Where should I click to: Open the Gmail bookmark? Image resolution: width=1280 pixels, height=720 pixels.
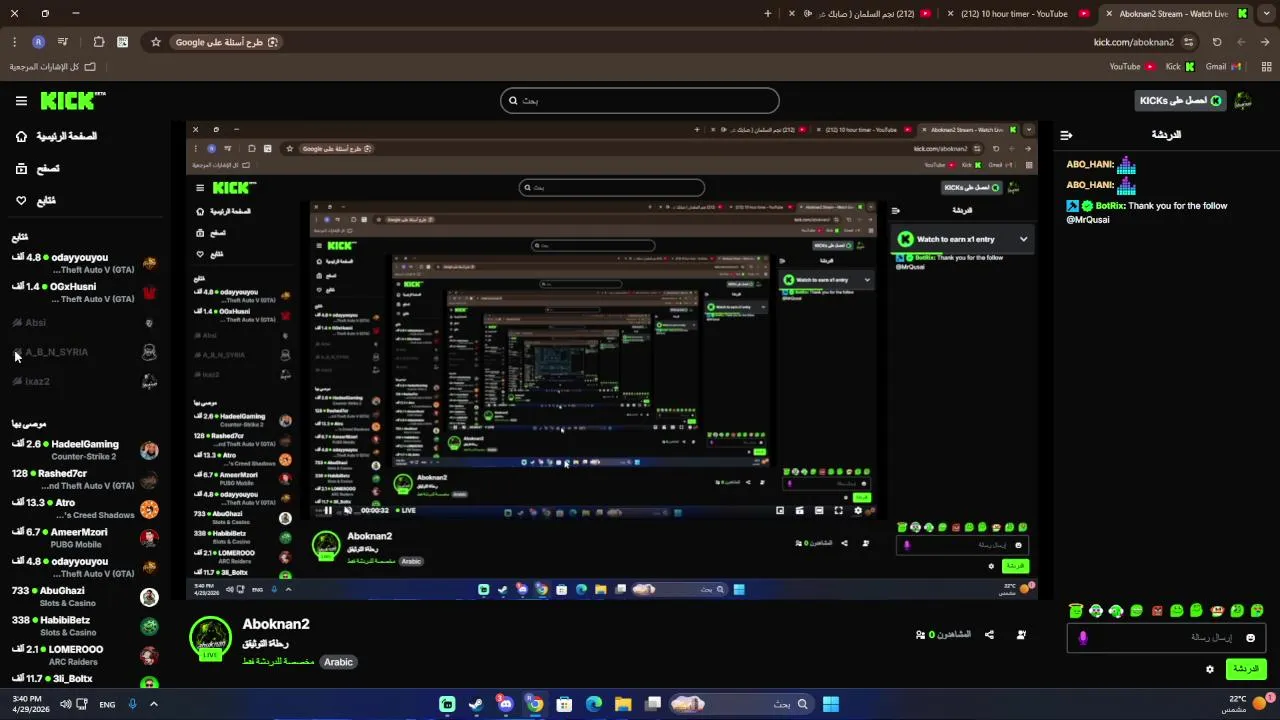click(x=1223, y=67)
